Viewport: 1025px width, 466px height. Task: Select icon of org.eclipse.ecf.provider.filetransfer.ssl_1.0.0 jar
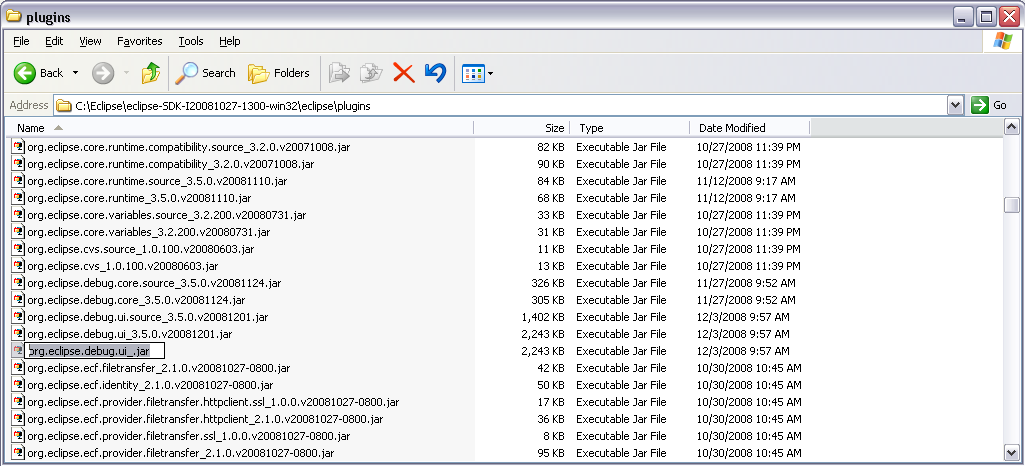click(x=18, y=436)
